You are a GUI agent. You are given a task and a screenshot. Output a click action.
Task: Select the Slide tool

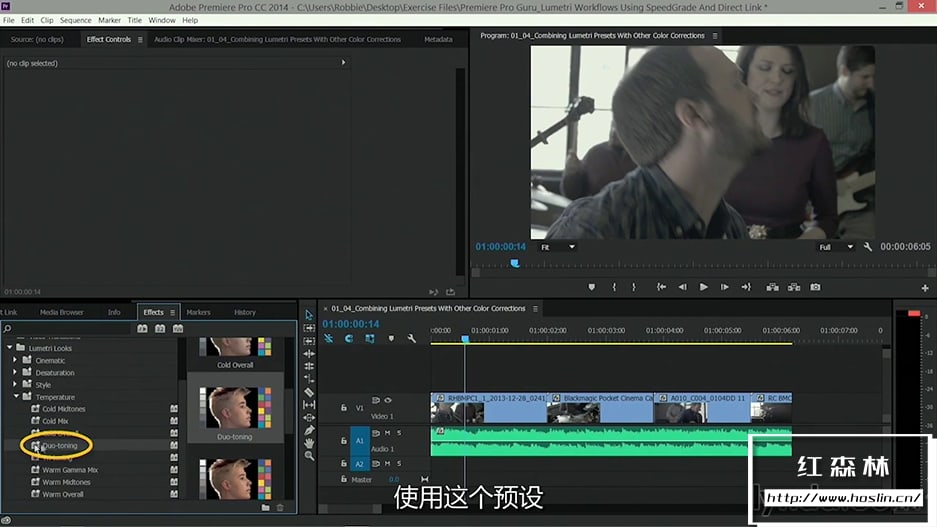coord(309,417)
